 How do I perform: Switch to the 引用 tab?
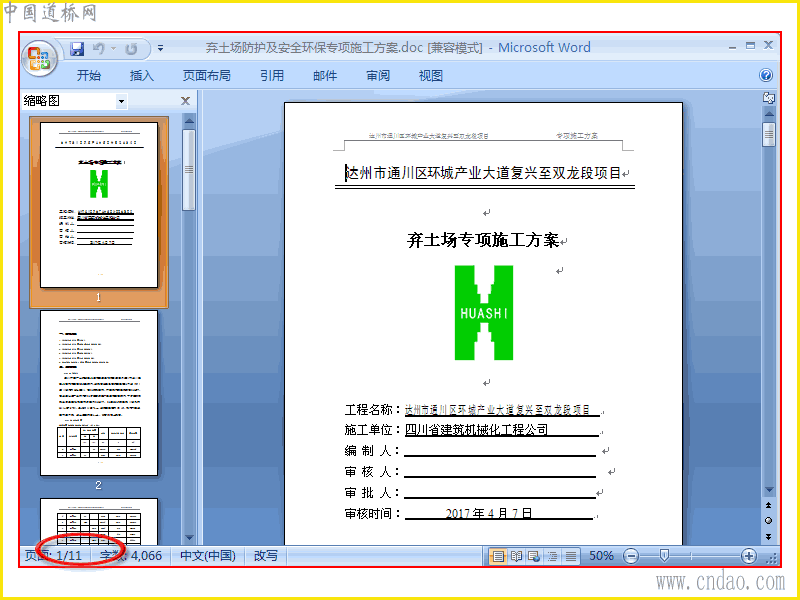[272, 76]
